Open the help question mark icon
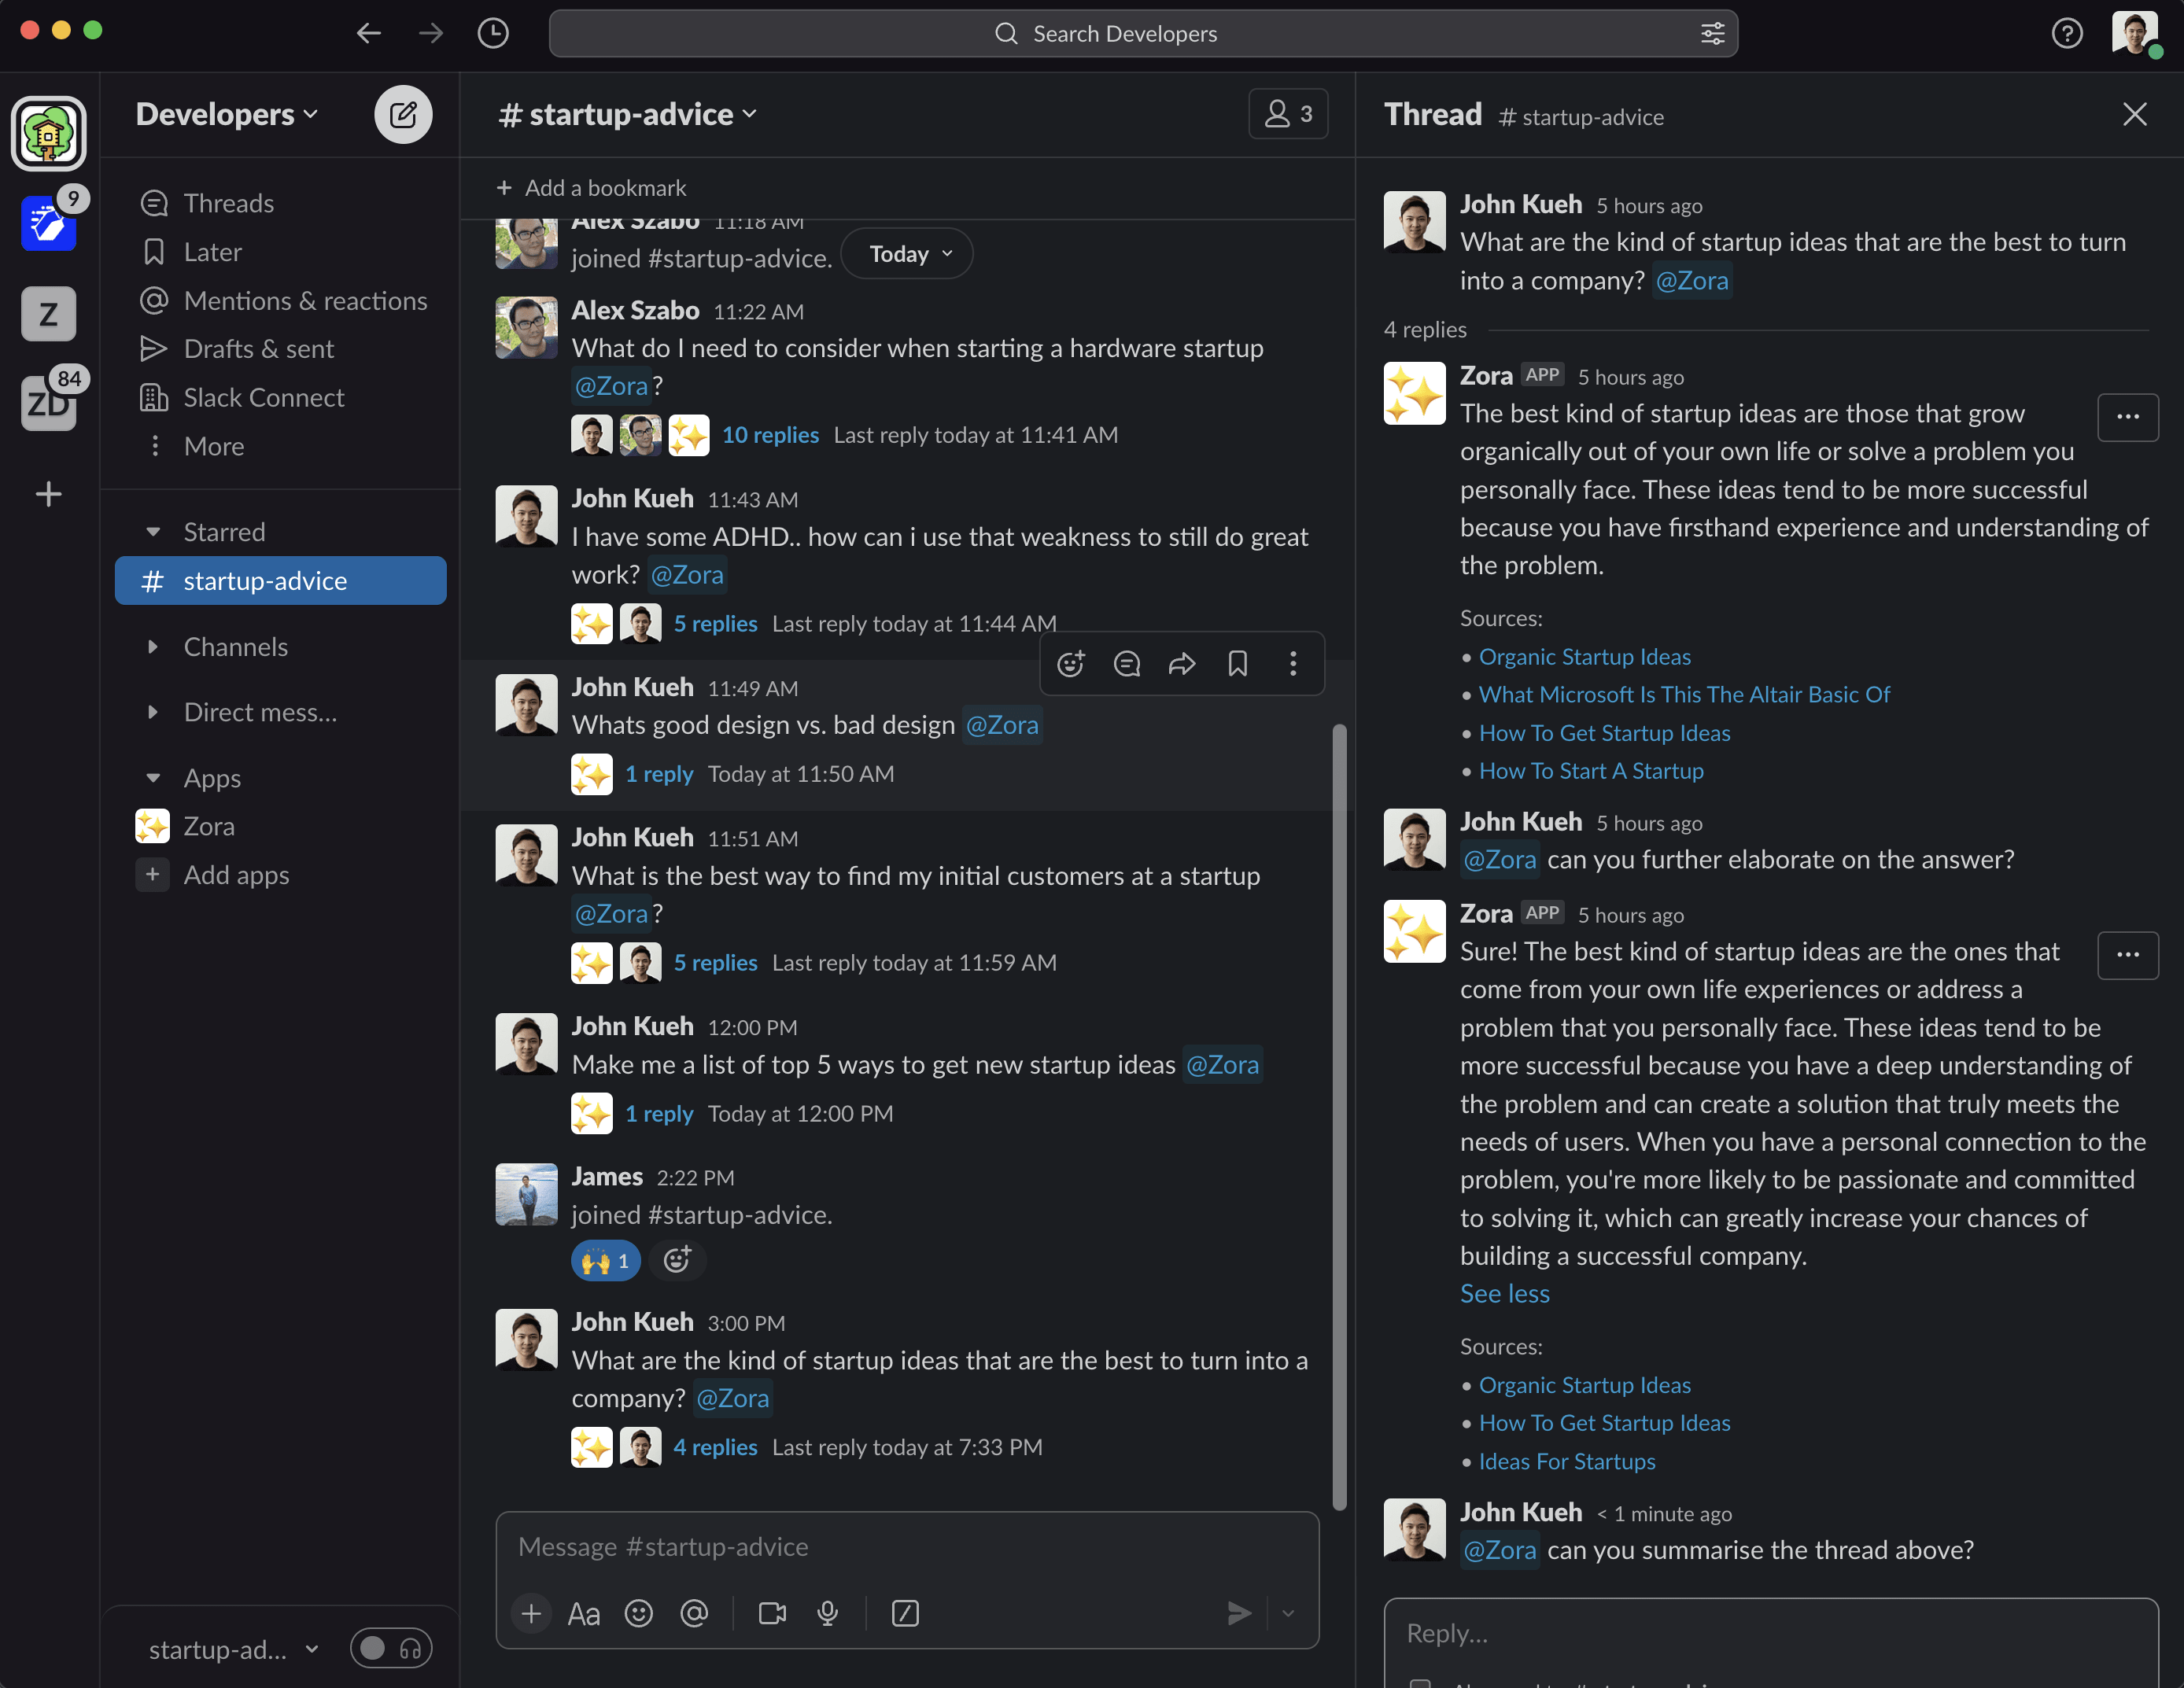 click(2067, 33)
